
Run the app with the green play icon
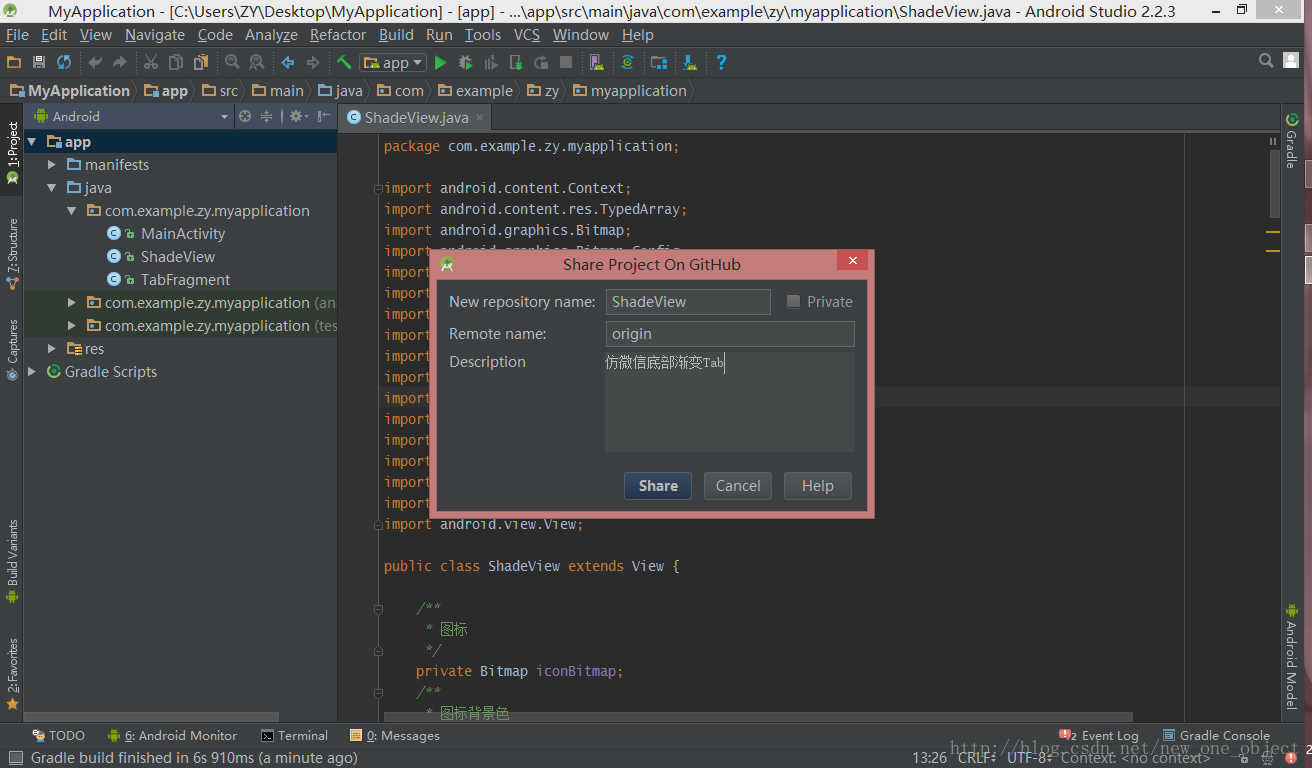tap(440, 62)
